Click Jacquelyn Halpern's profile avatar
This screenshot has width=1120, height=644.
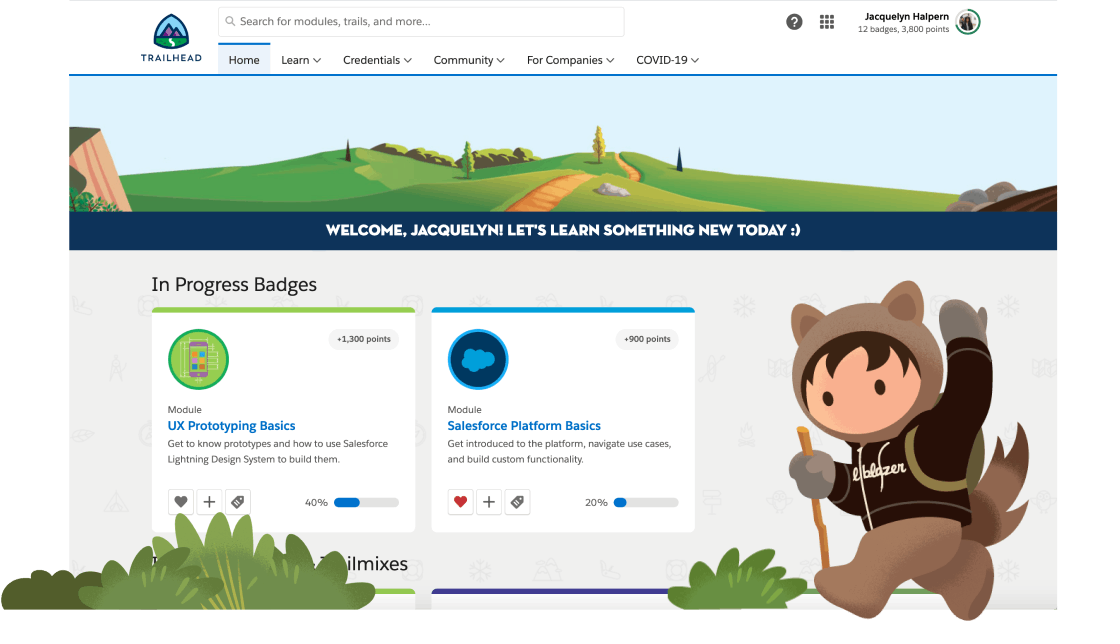[x=968, y=22]
